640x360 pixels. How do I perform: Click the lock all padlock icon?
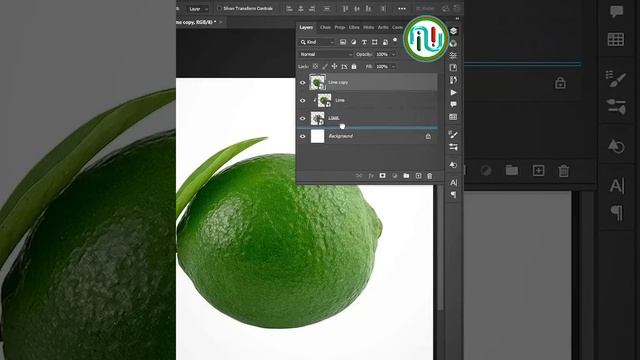coord(354,66)
